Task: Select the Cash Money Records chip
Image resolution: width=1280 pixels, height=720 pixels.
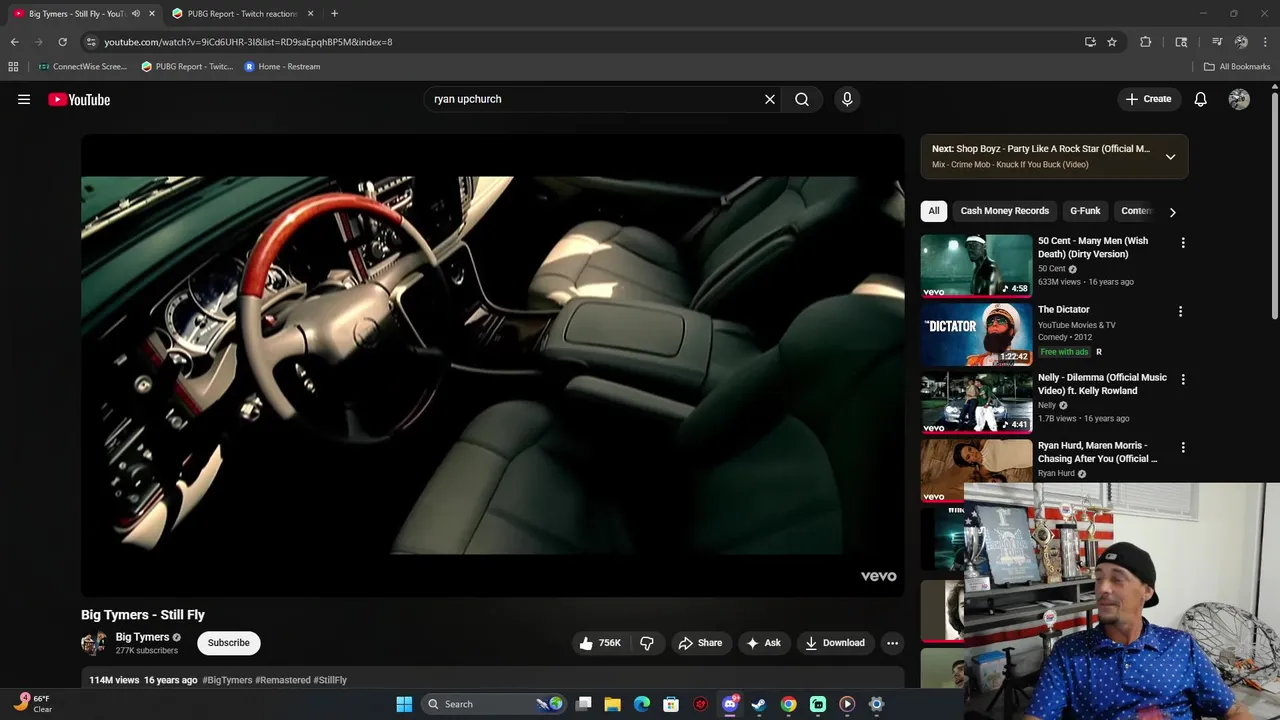Action: tap(1004, 211)
